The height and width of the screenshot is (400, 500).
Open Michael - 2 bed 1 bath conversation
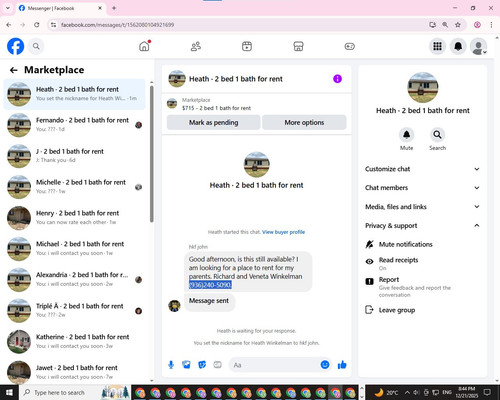pyautogui.click(x=74, y=249)
